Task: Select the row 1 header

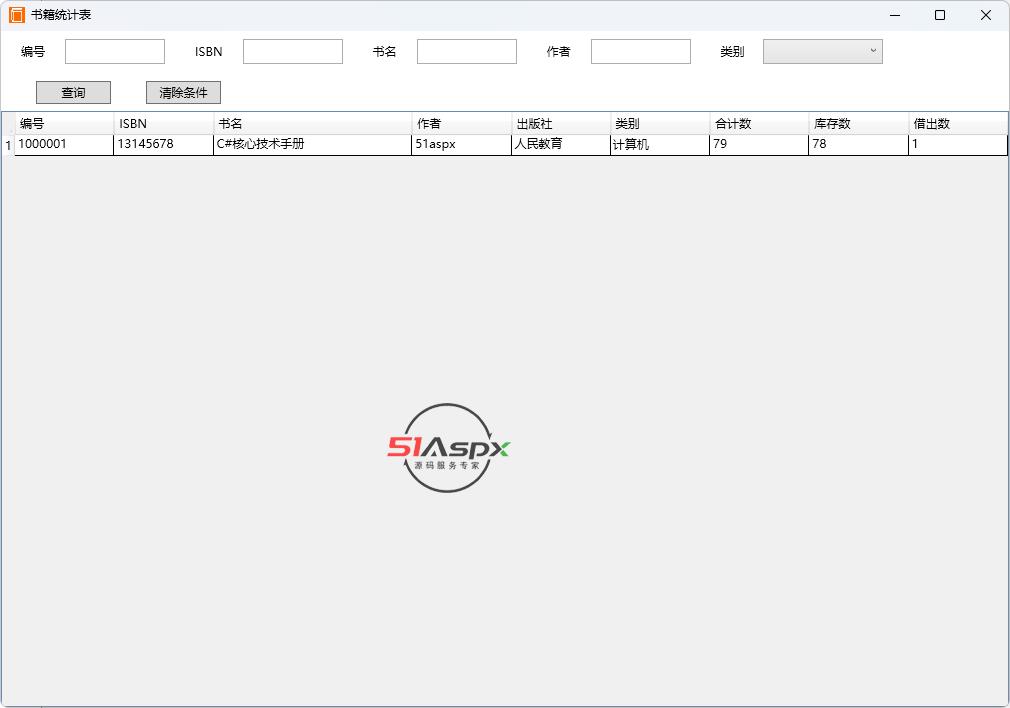Action: [8, 145]
